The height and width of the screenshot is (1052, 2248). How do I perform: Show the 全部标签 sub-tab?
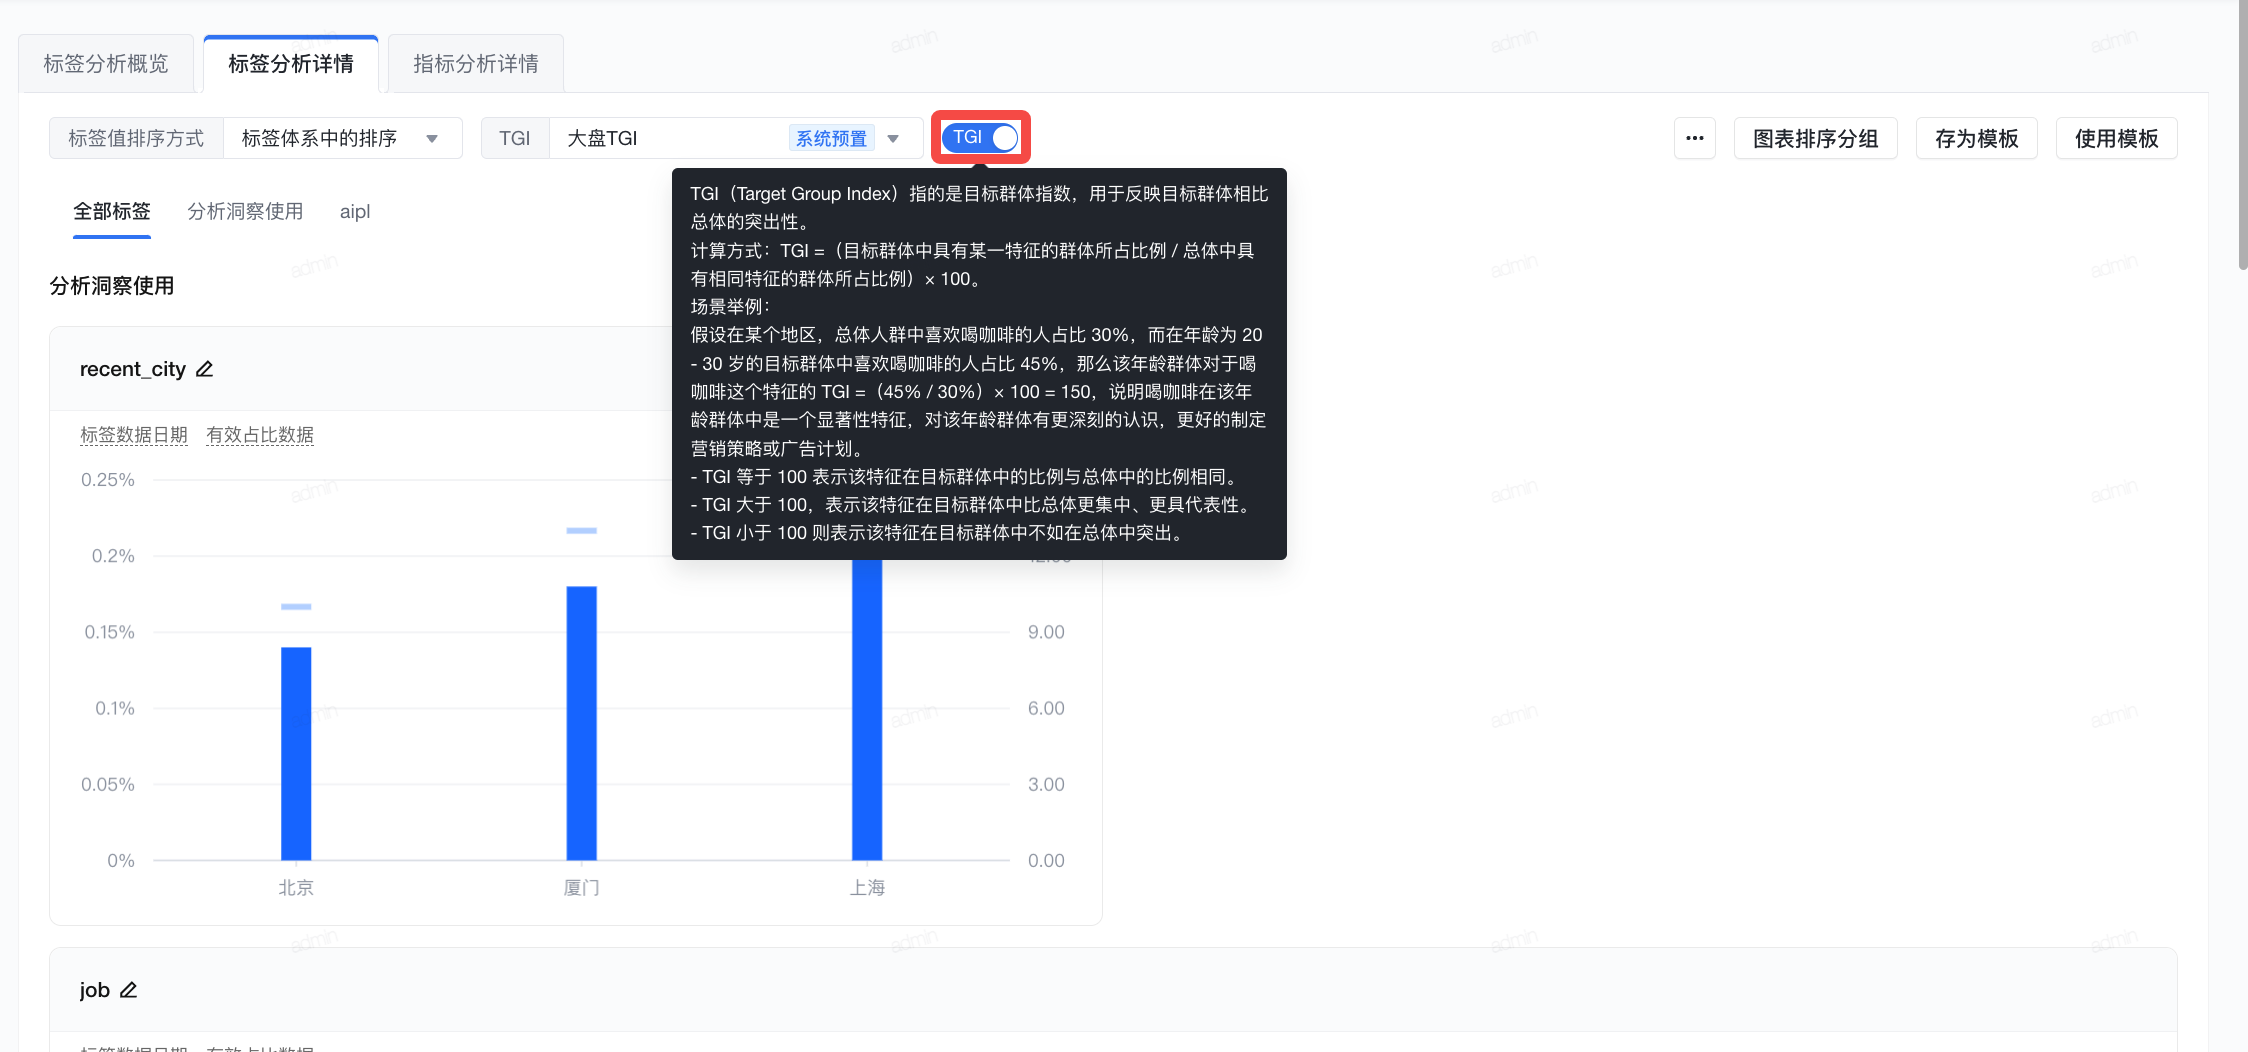point(112,211)
